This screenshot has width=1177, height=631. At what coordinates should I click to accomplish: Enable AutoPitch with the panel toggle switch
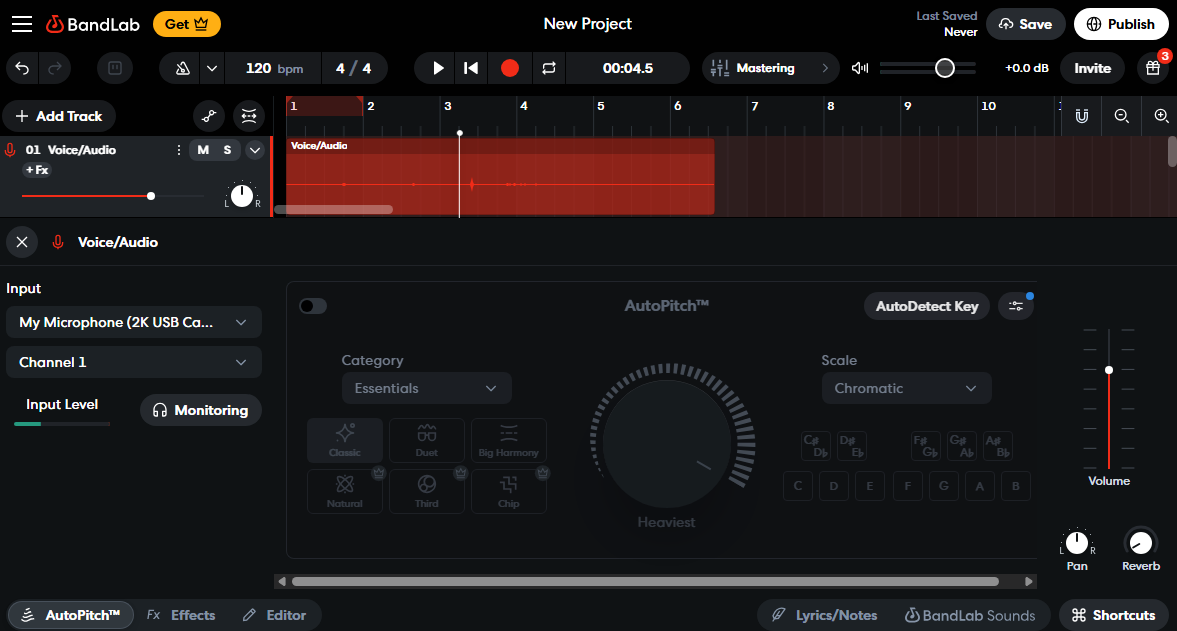pos(312,305)
